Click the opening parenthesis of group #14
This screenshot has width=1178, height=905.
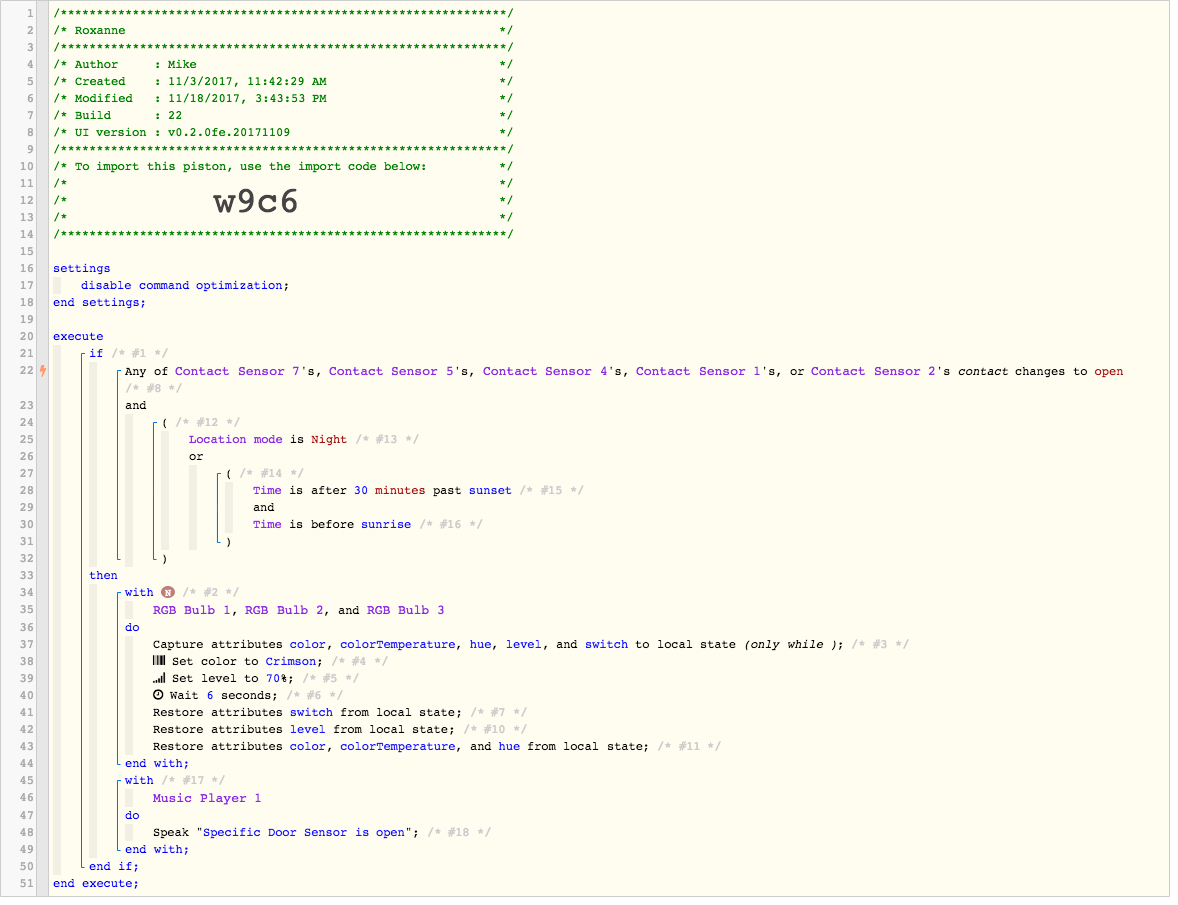[x=228, y=473]
